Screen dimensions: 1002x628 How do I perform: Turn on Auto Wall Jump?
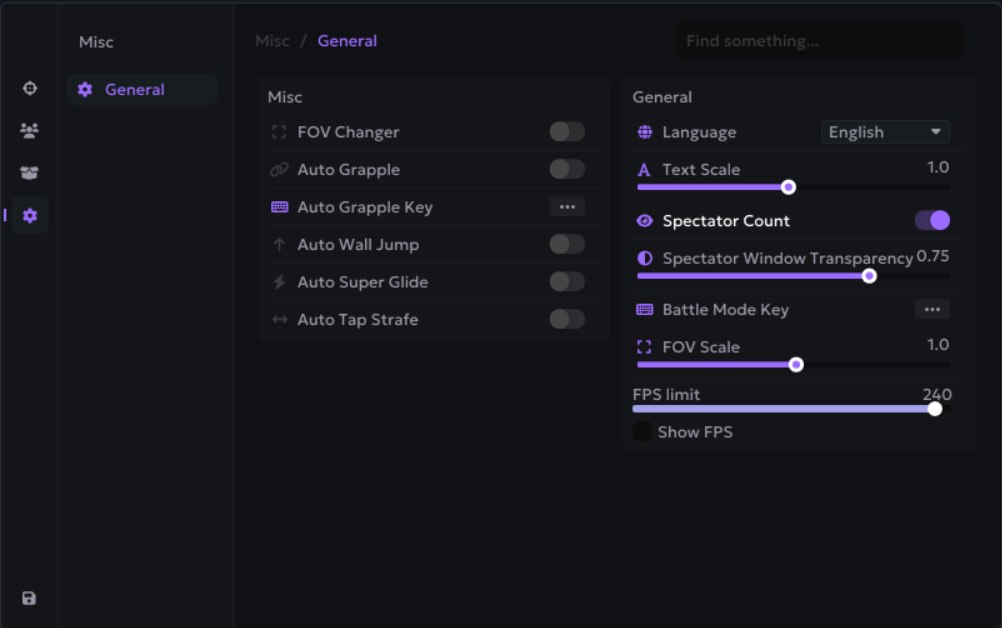[x=567, y=244]
